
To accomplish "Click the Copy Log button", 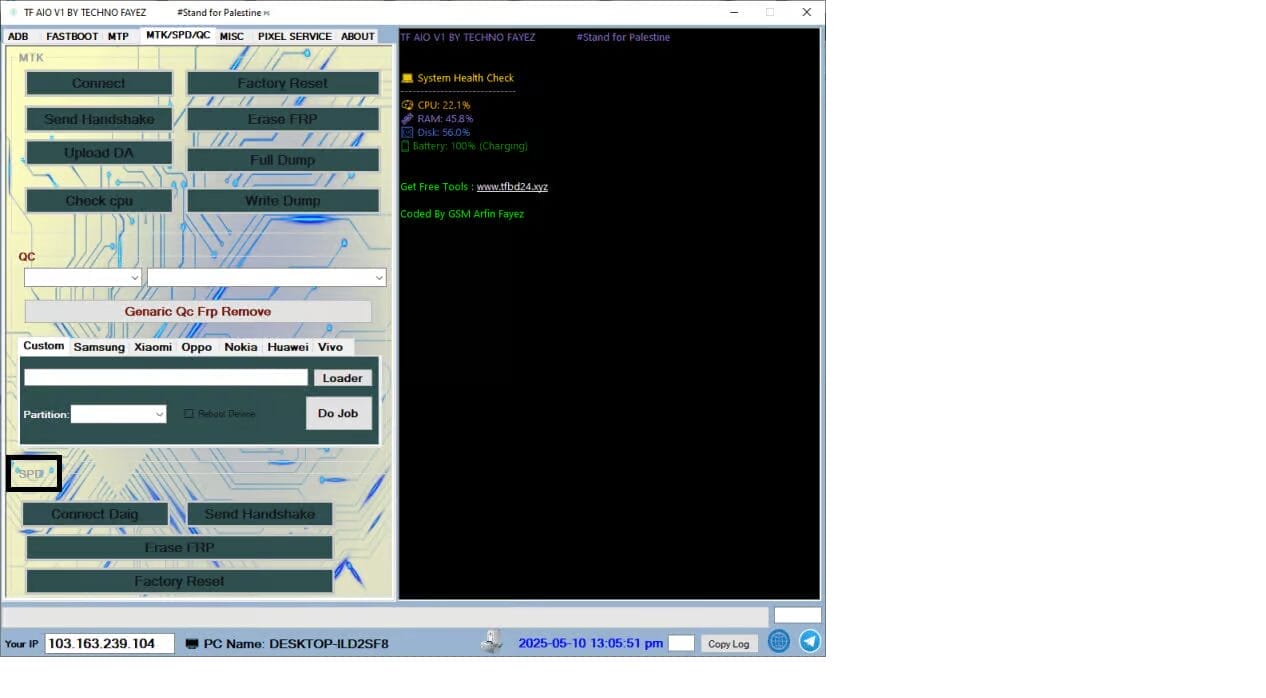I will click(x=729, y=644).
